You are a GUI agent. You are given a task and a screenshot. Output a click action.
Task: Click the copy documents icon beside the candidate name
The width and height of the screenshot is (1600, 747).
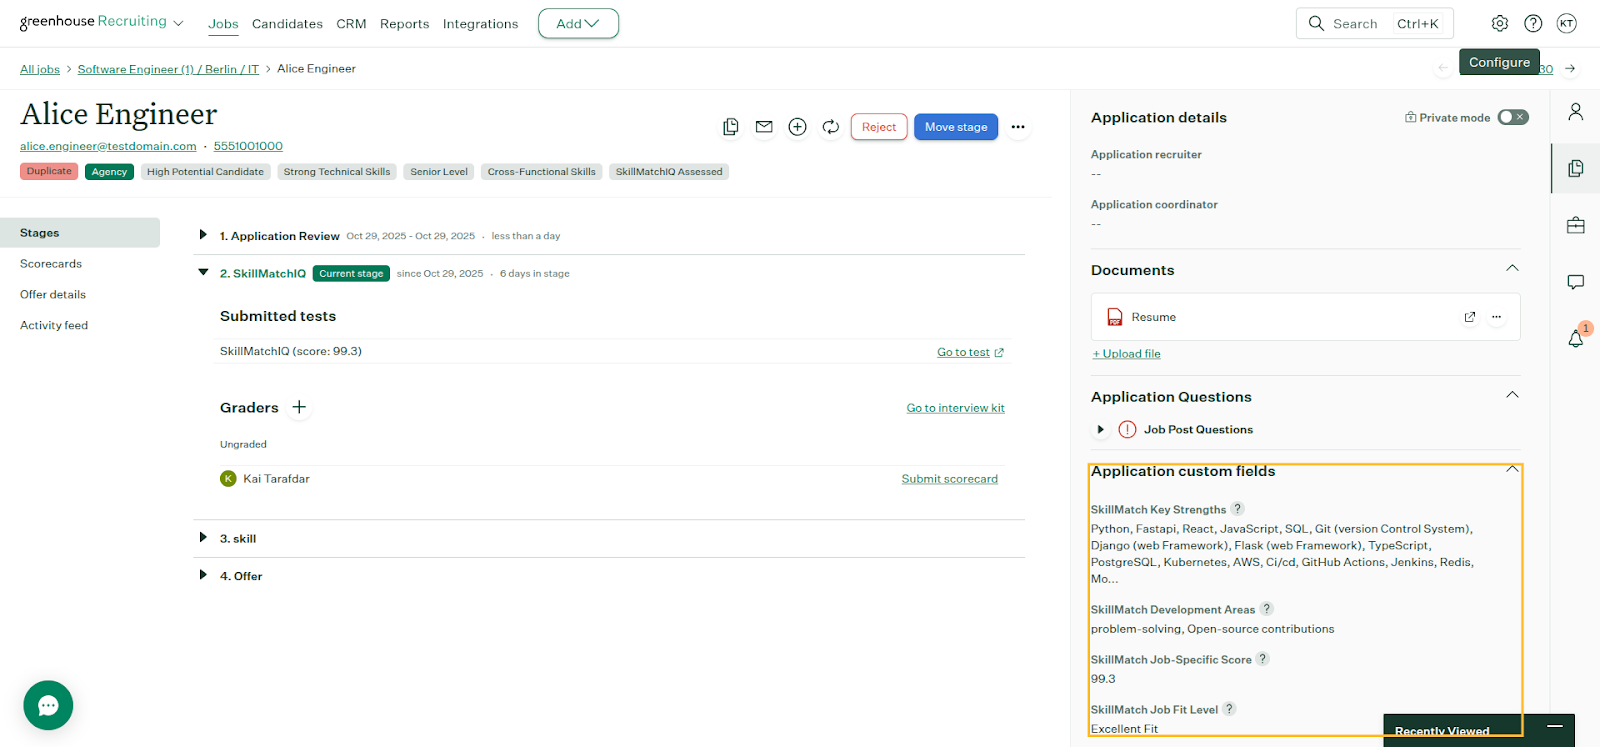coord(731,127)
